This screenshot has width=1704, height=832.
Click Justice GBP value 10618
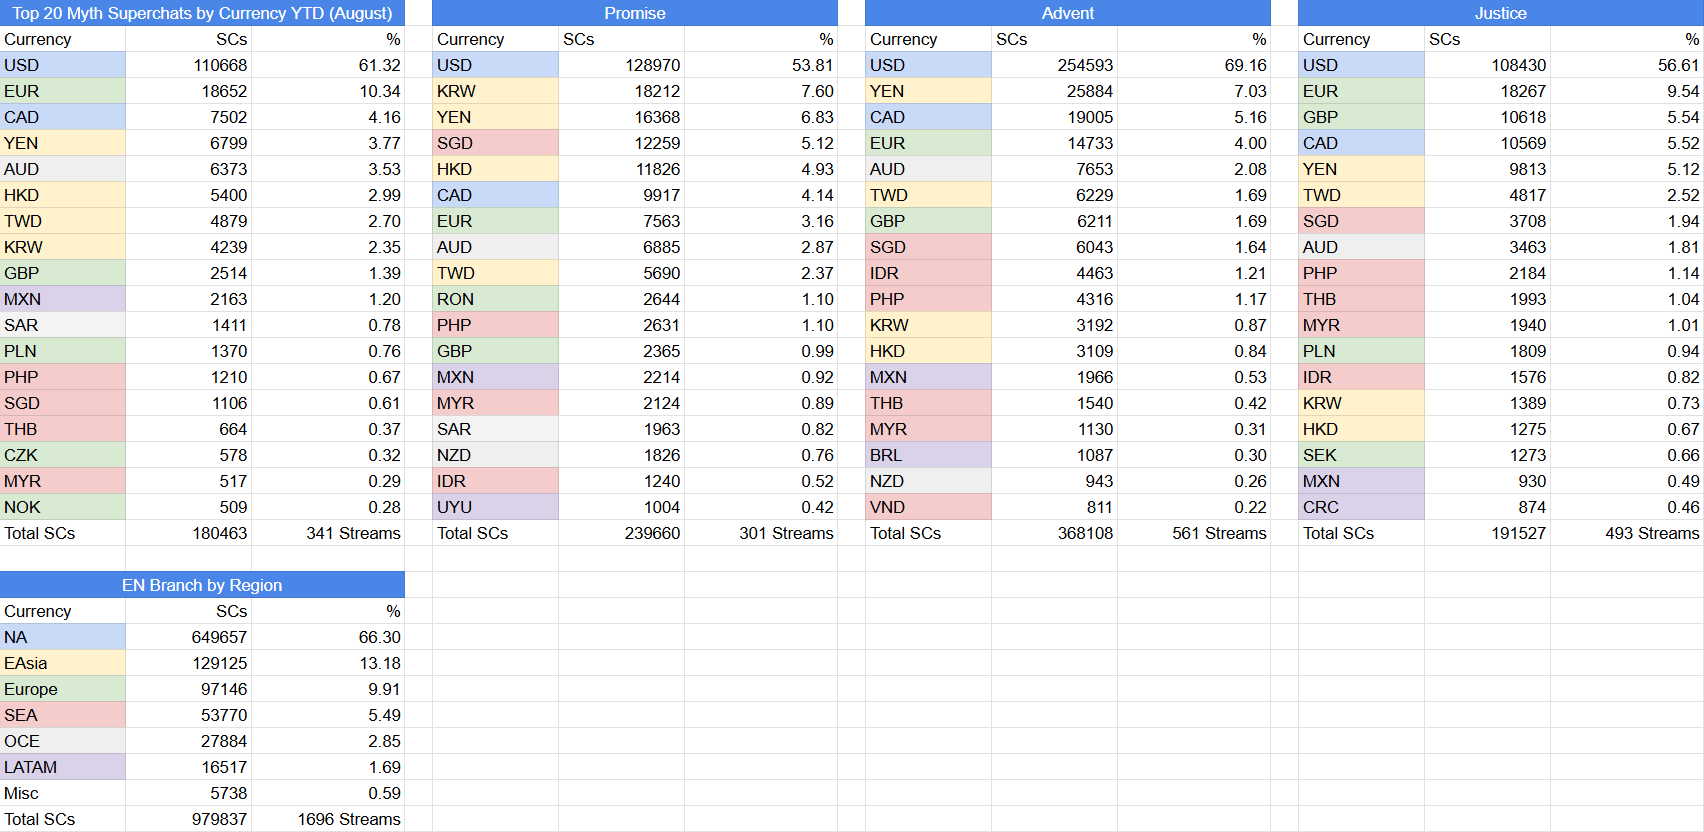point(1488,117)
